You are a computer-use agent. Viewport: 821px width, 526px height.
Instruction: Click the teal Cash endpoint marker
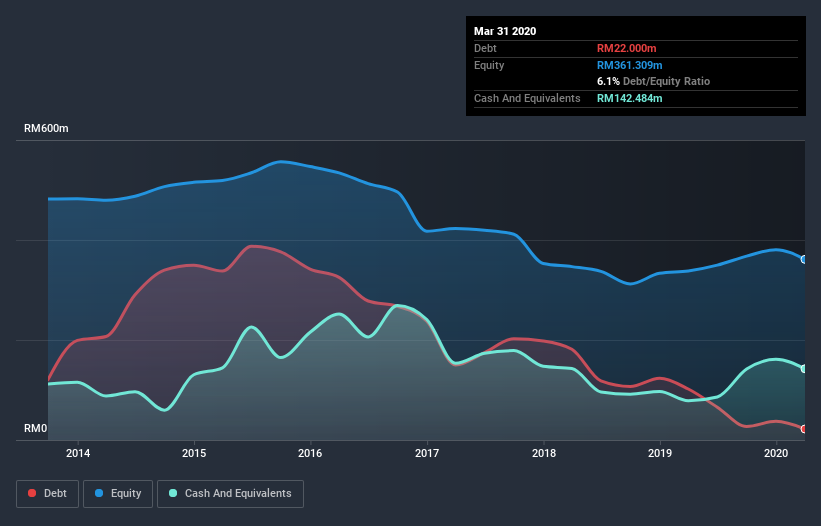[804, 369]
